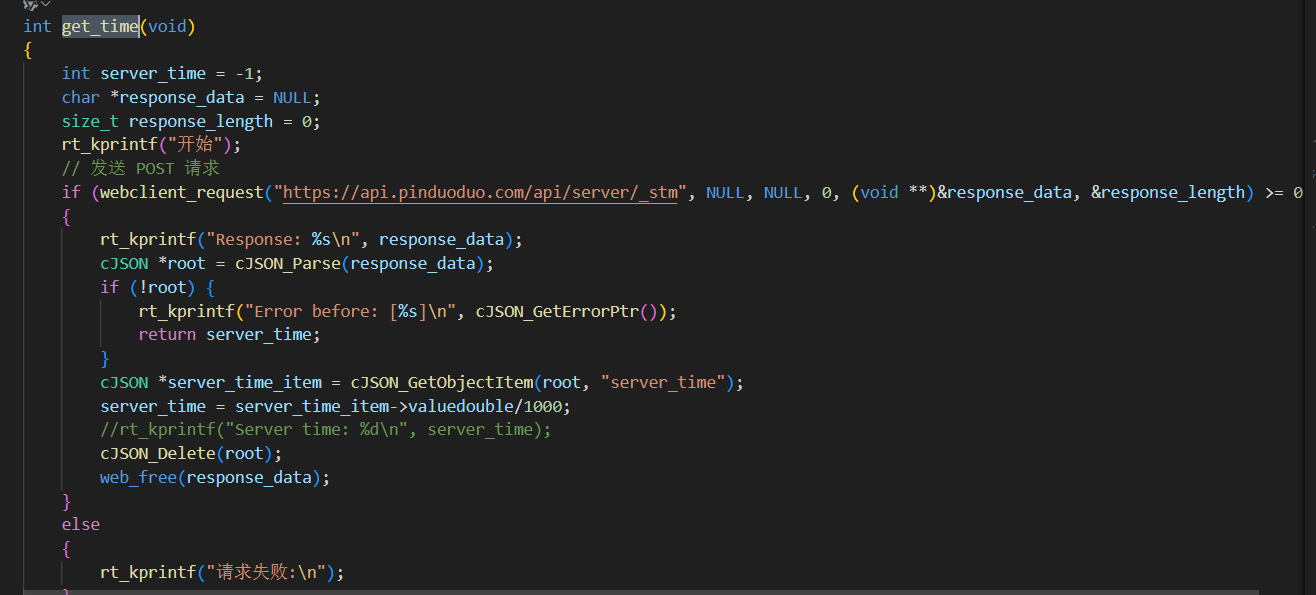1316x595 pixels.
Task: Click the else keyword
Action: coord(81,525)
